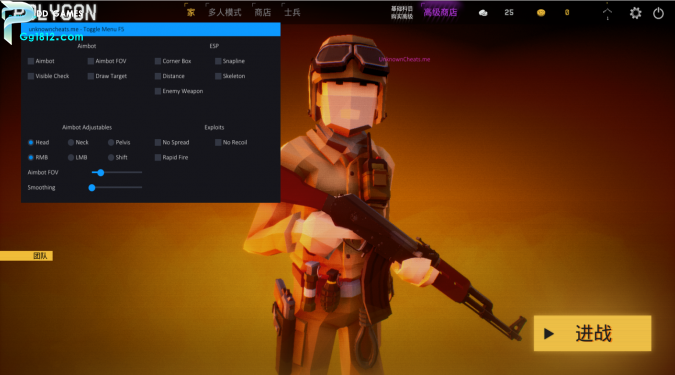Enable Enemy Weapon checkbox
Viewport: 675px width, 375px height.
pyautogui.click(x=158, y=91)
